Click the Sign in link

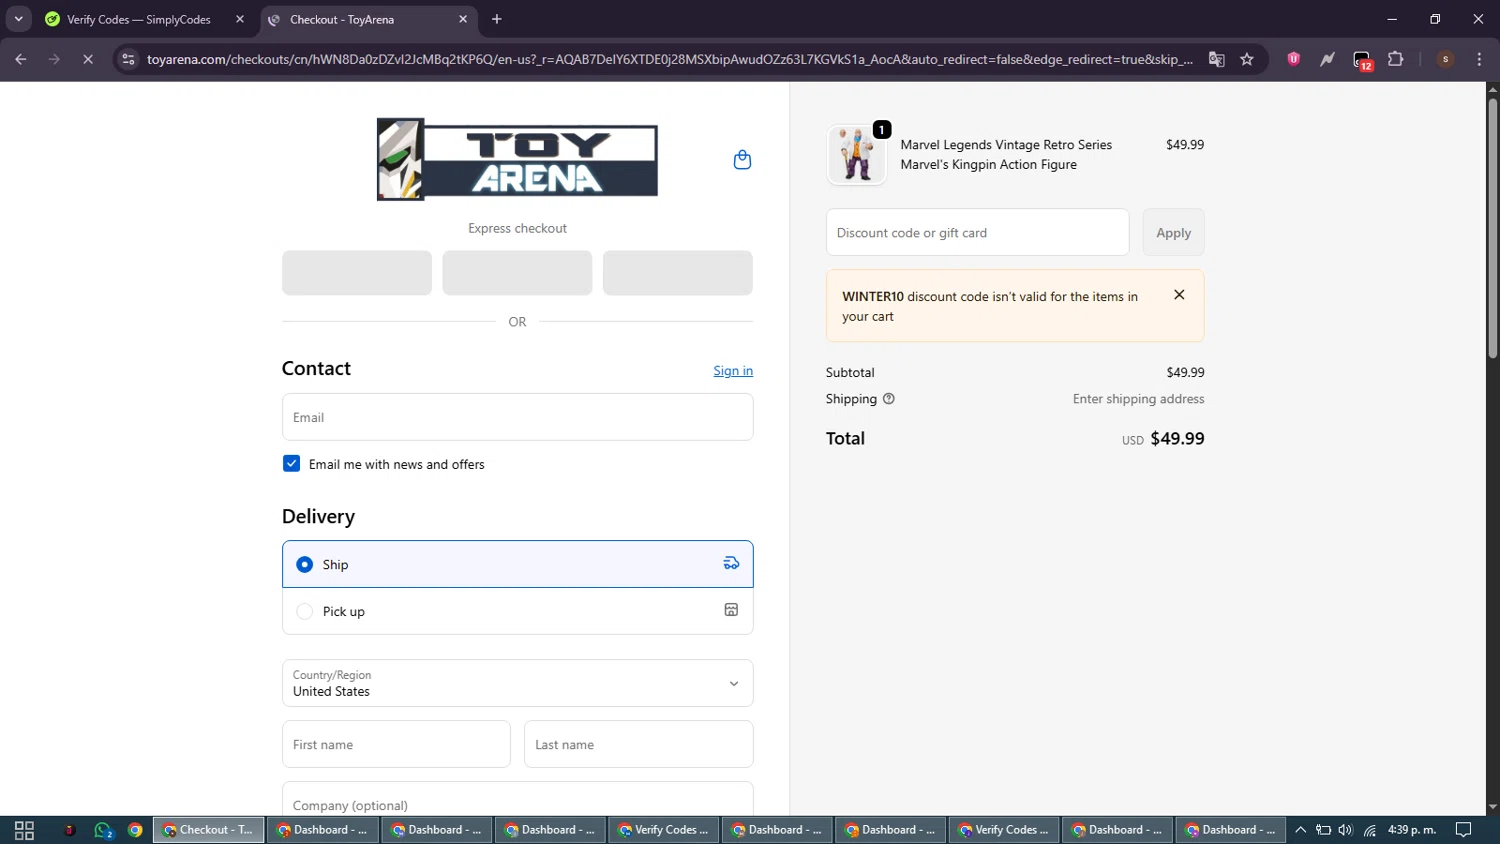733,371
